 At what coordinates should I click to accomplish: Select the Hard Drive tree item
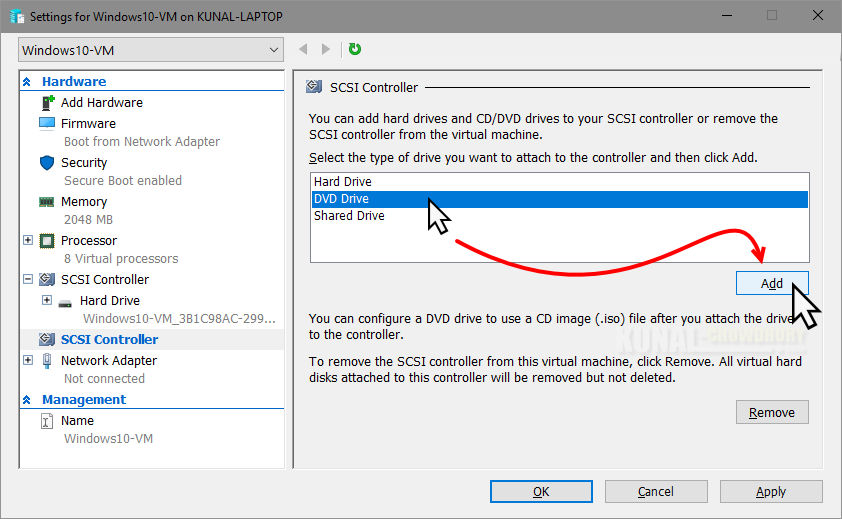coord(110,300)
